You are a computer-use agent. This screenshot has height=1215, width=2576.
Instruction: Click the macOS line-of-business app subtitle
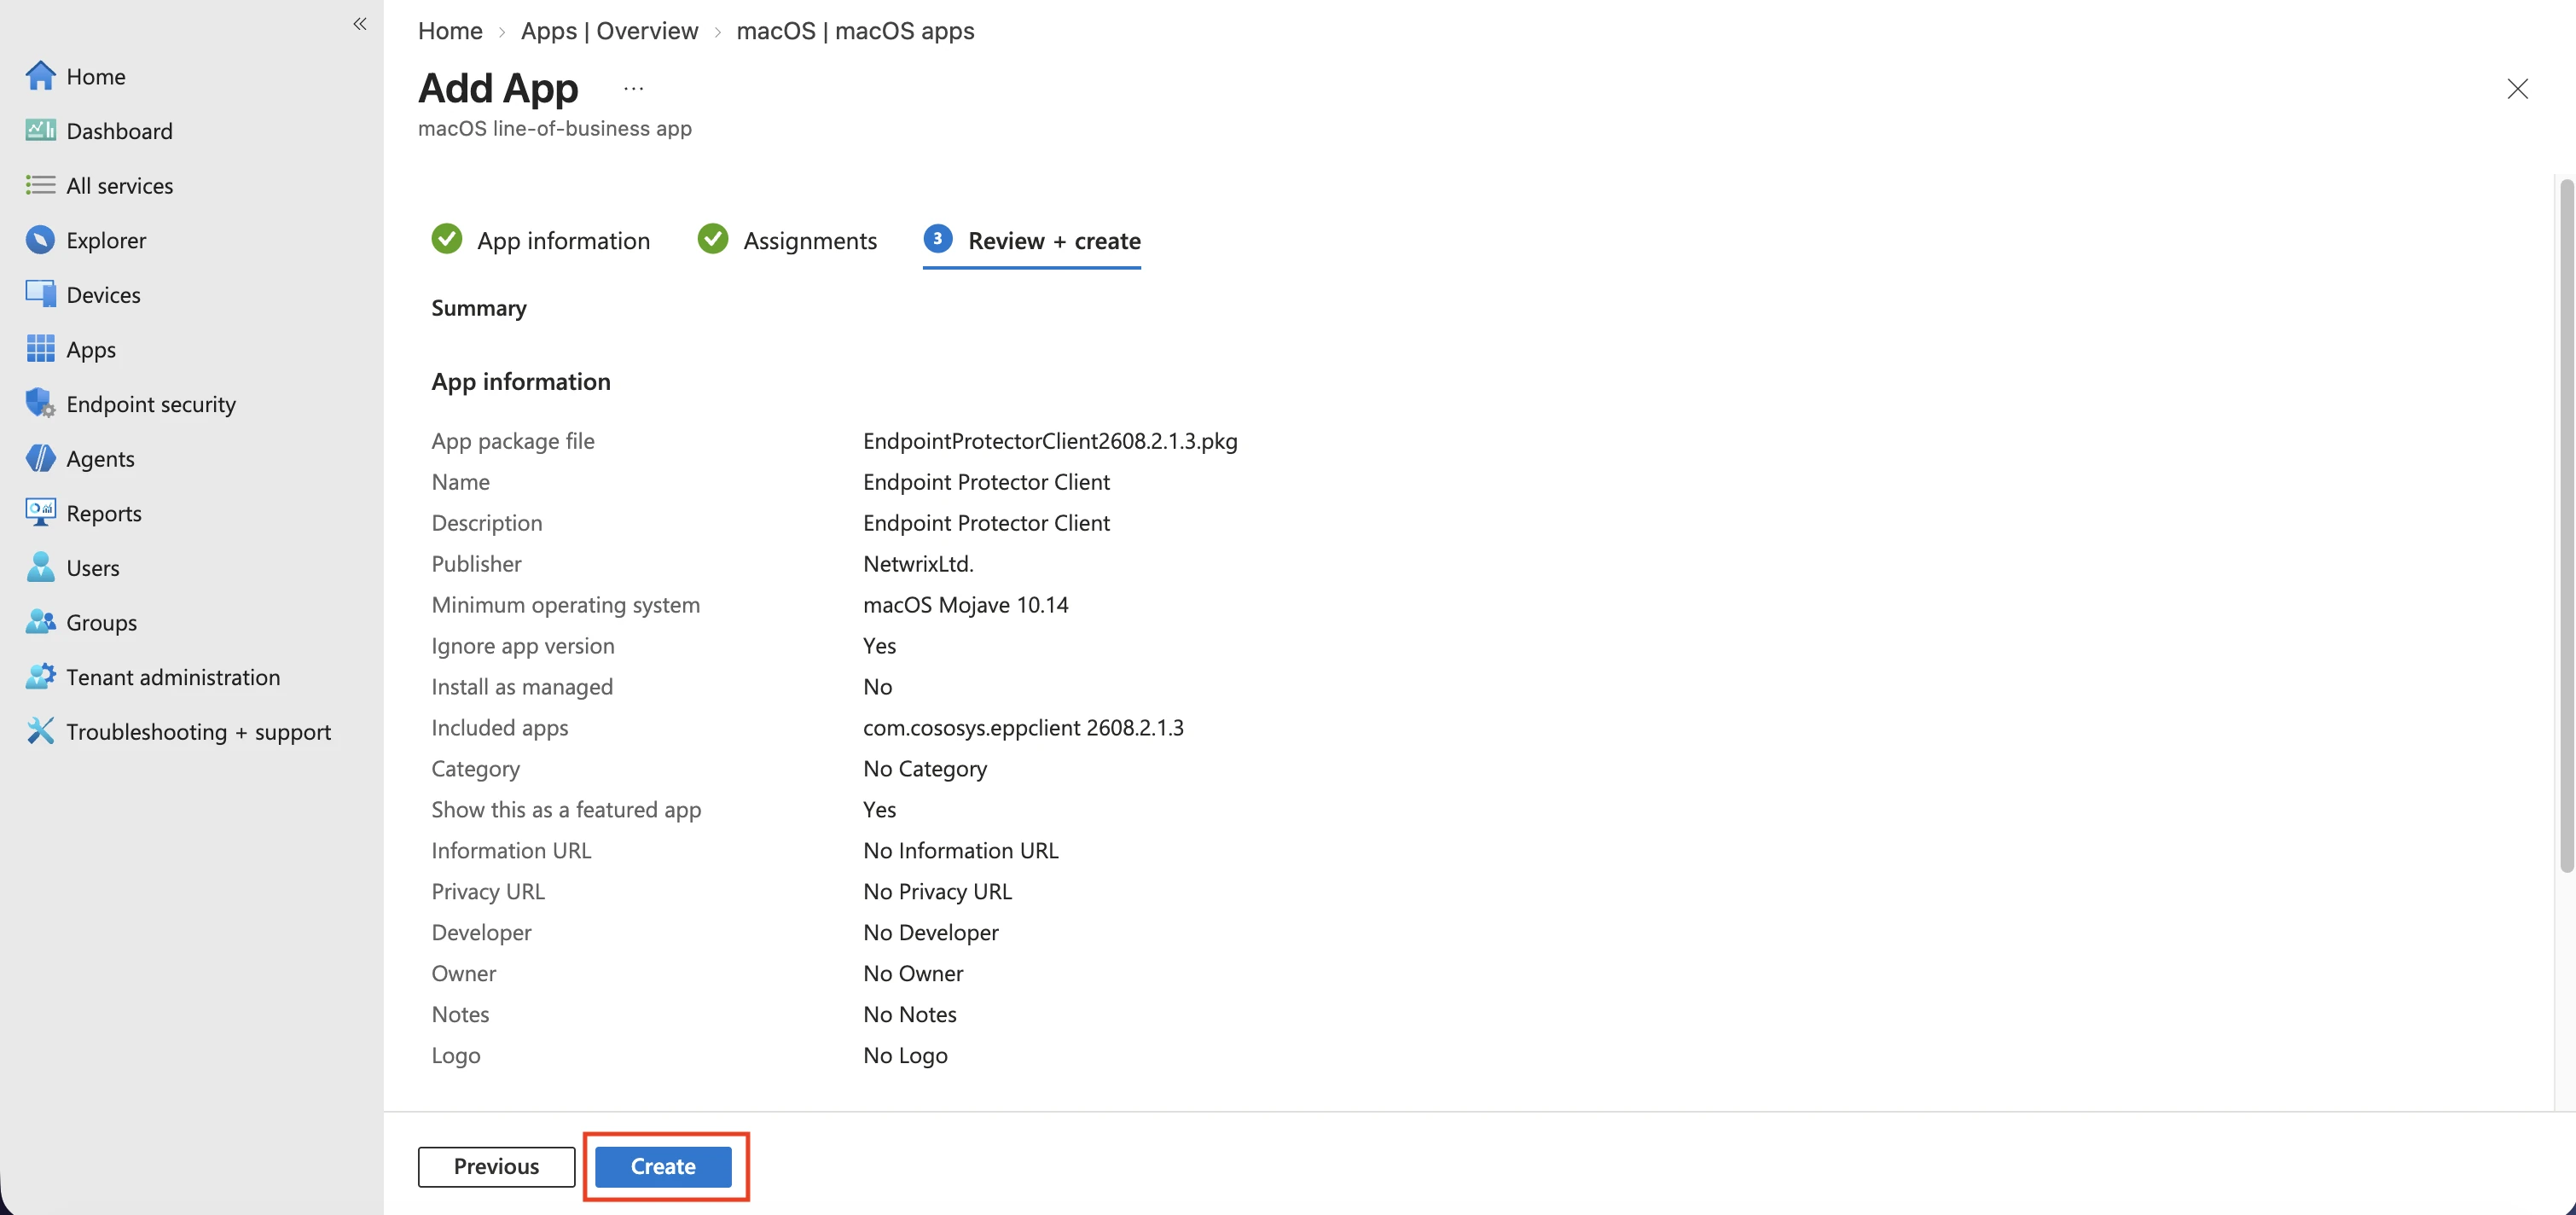point(555,128)
